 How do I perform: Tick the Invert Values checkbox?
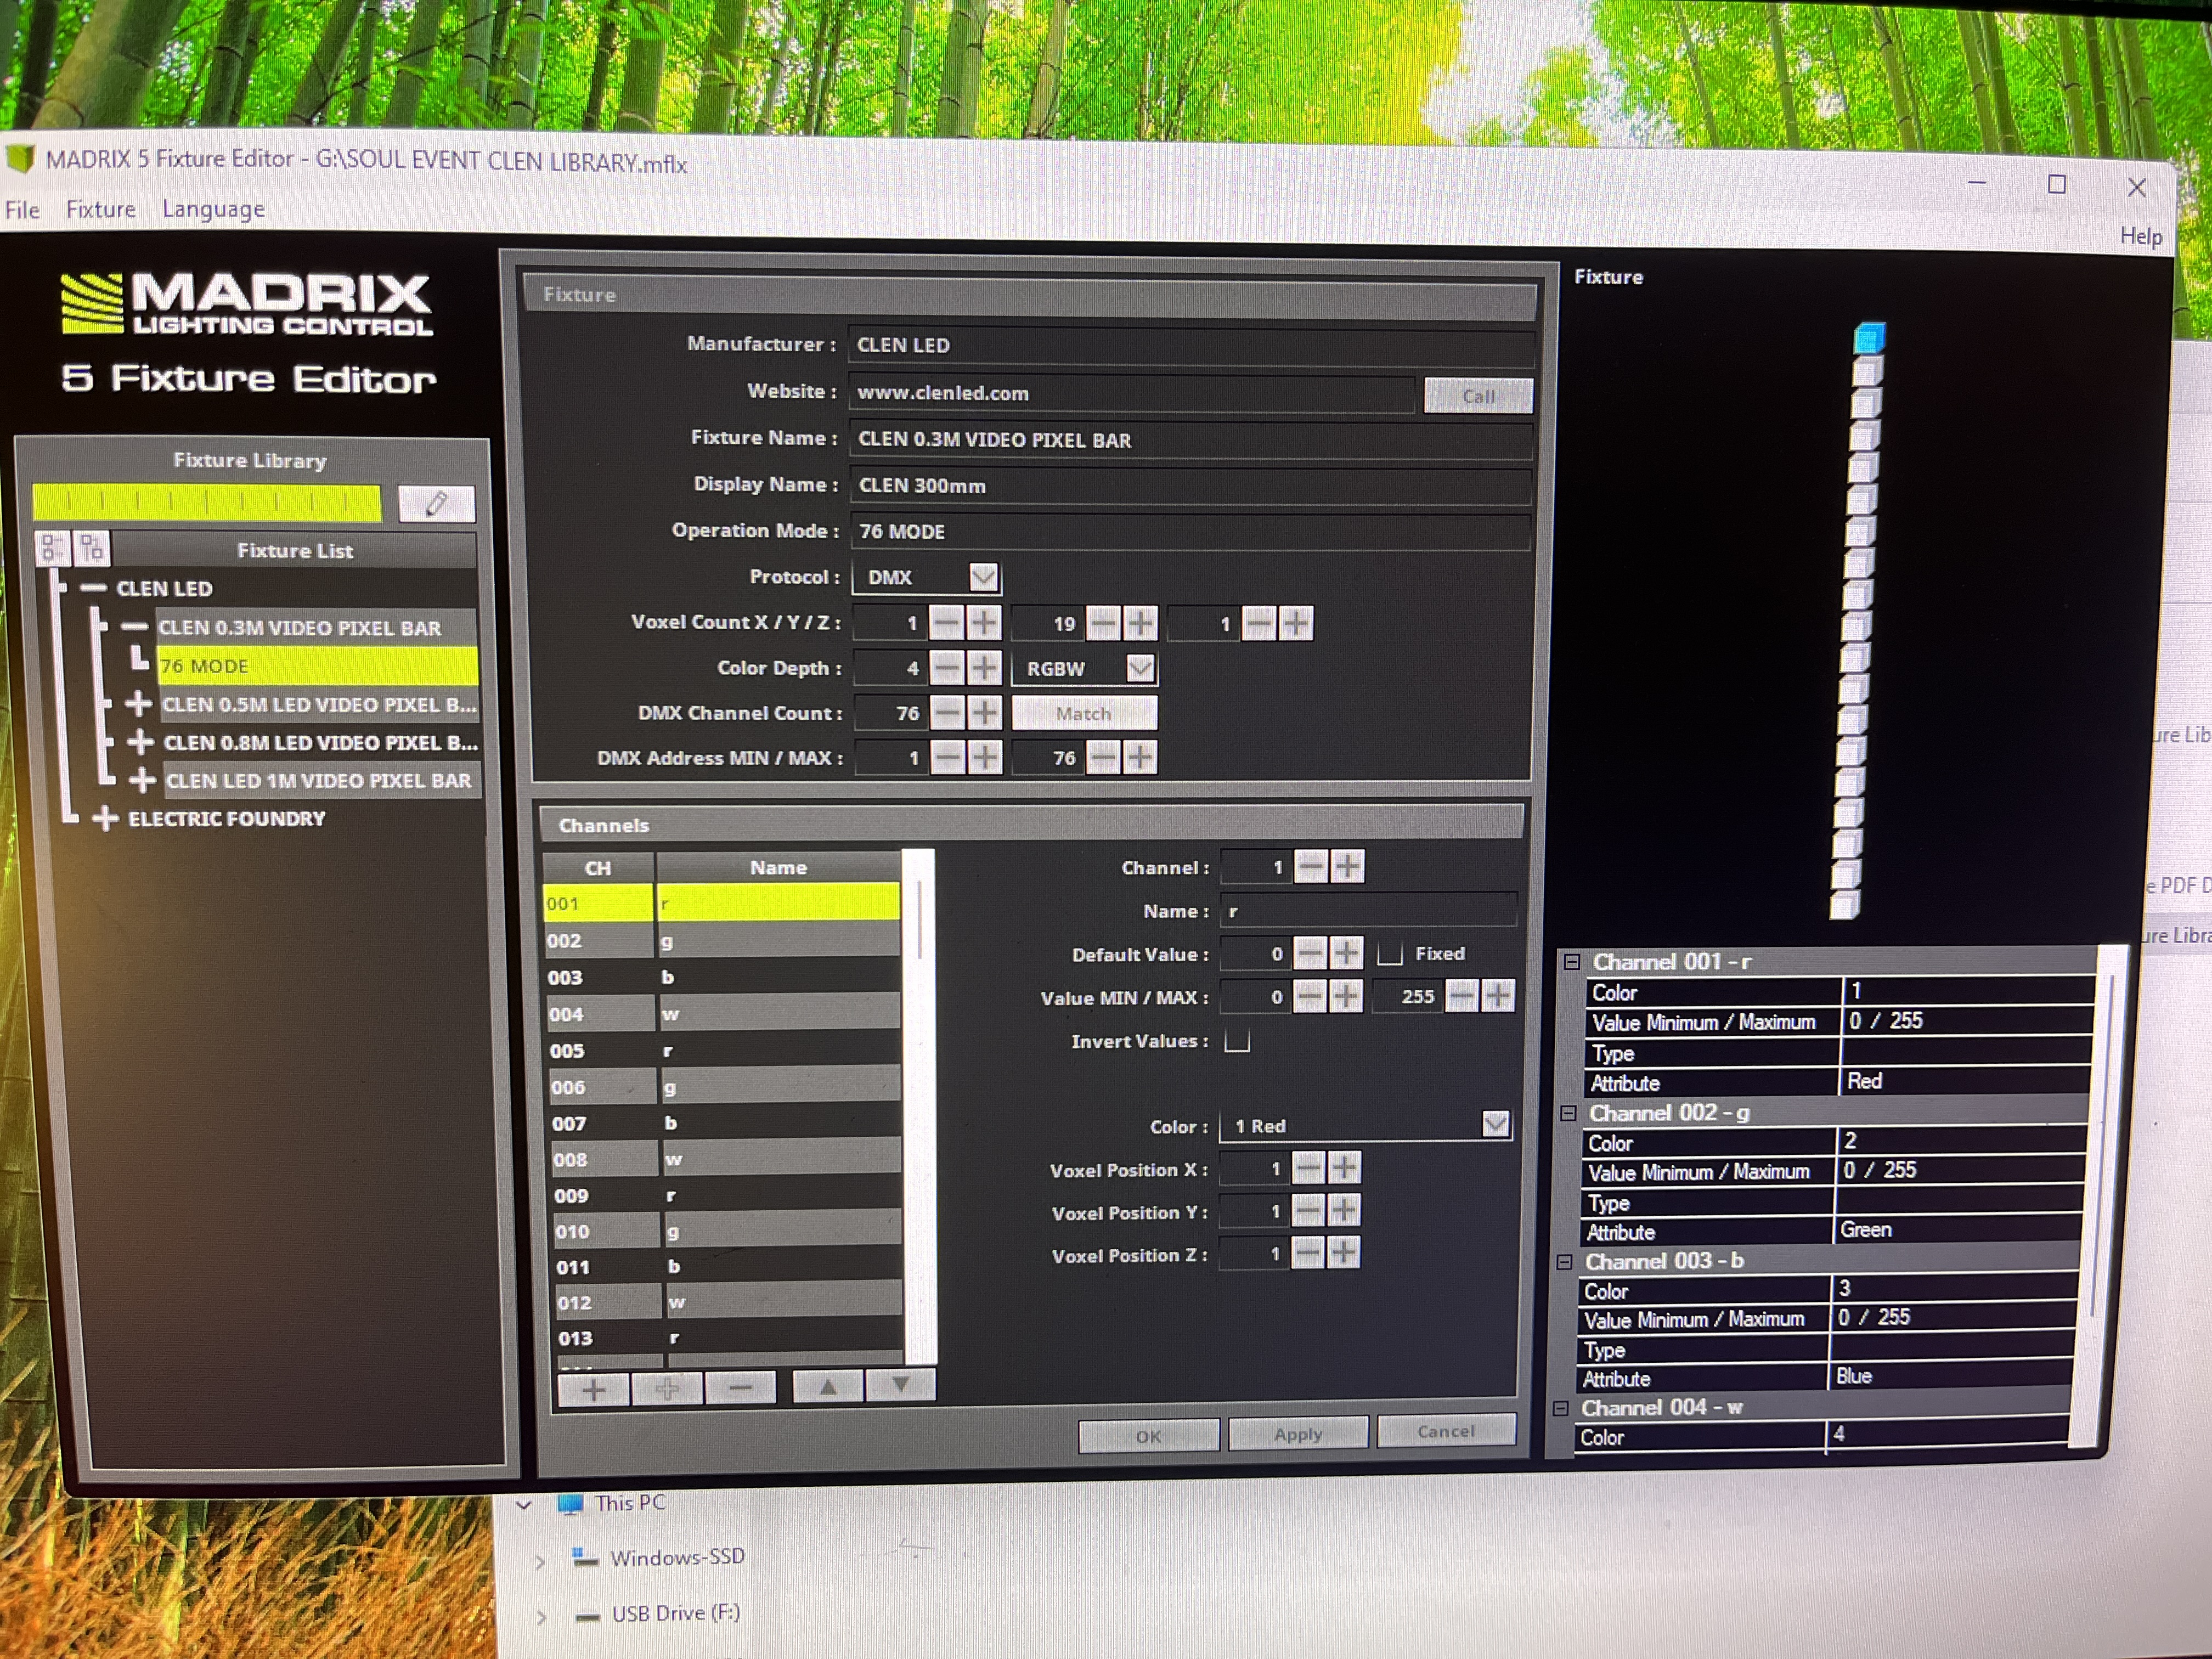click(x=1237, y=1041)
